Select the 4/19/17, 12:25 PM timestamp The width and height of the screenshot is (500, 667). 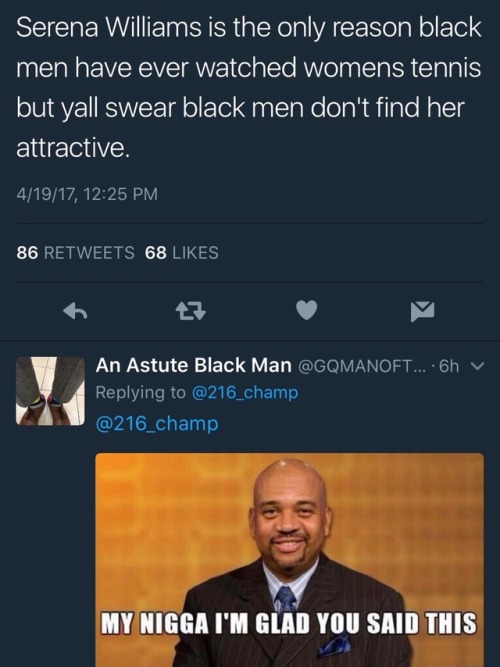tap(87, 194)
